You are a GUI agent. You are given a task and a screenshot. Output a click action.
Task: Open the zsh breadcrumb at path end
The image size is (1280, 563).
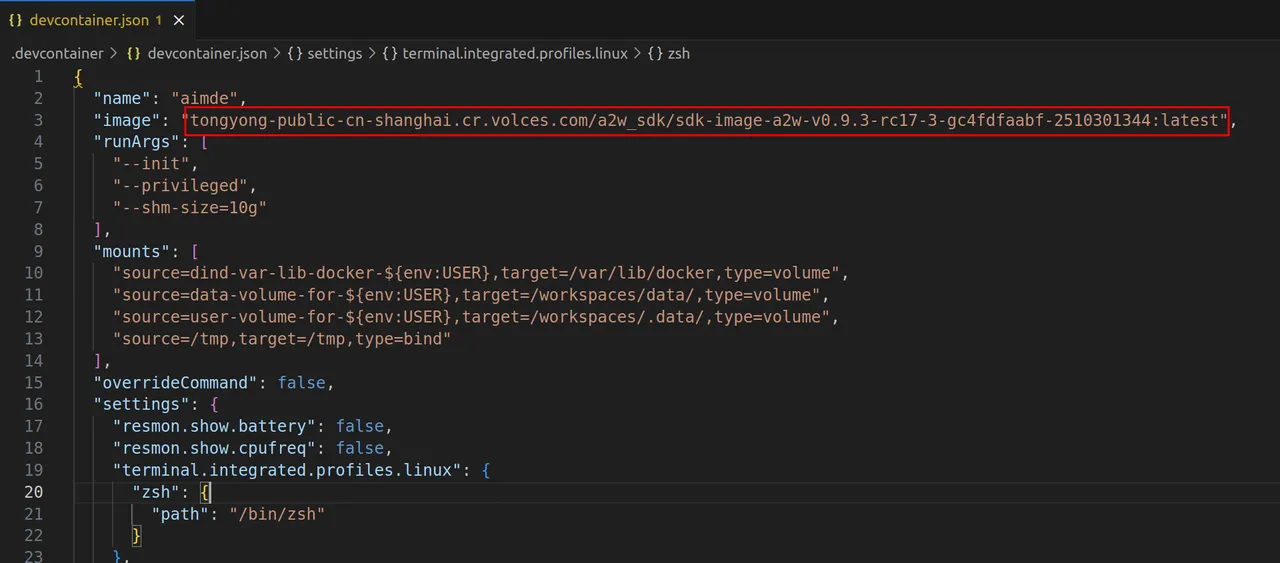tap(679, 53)
